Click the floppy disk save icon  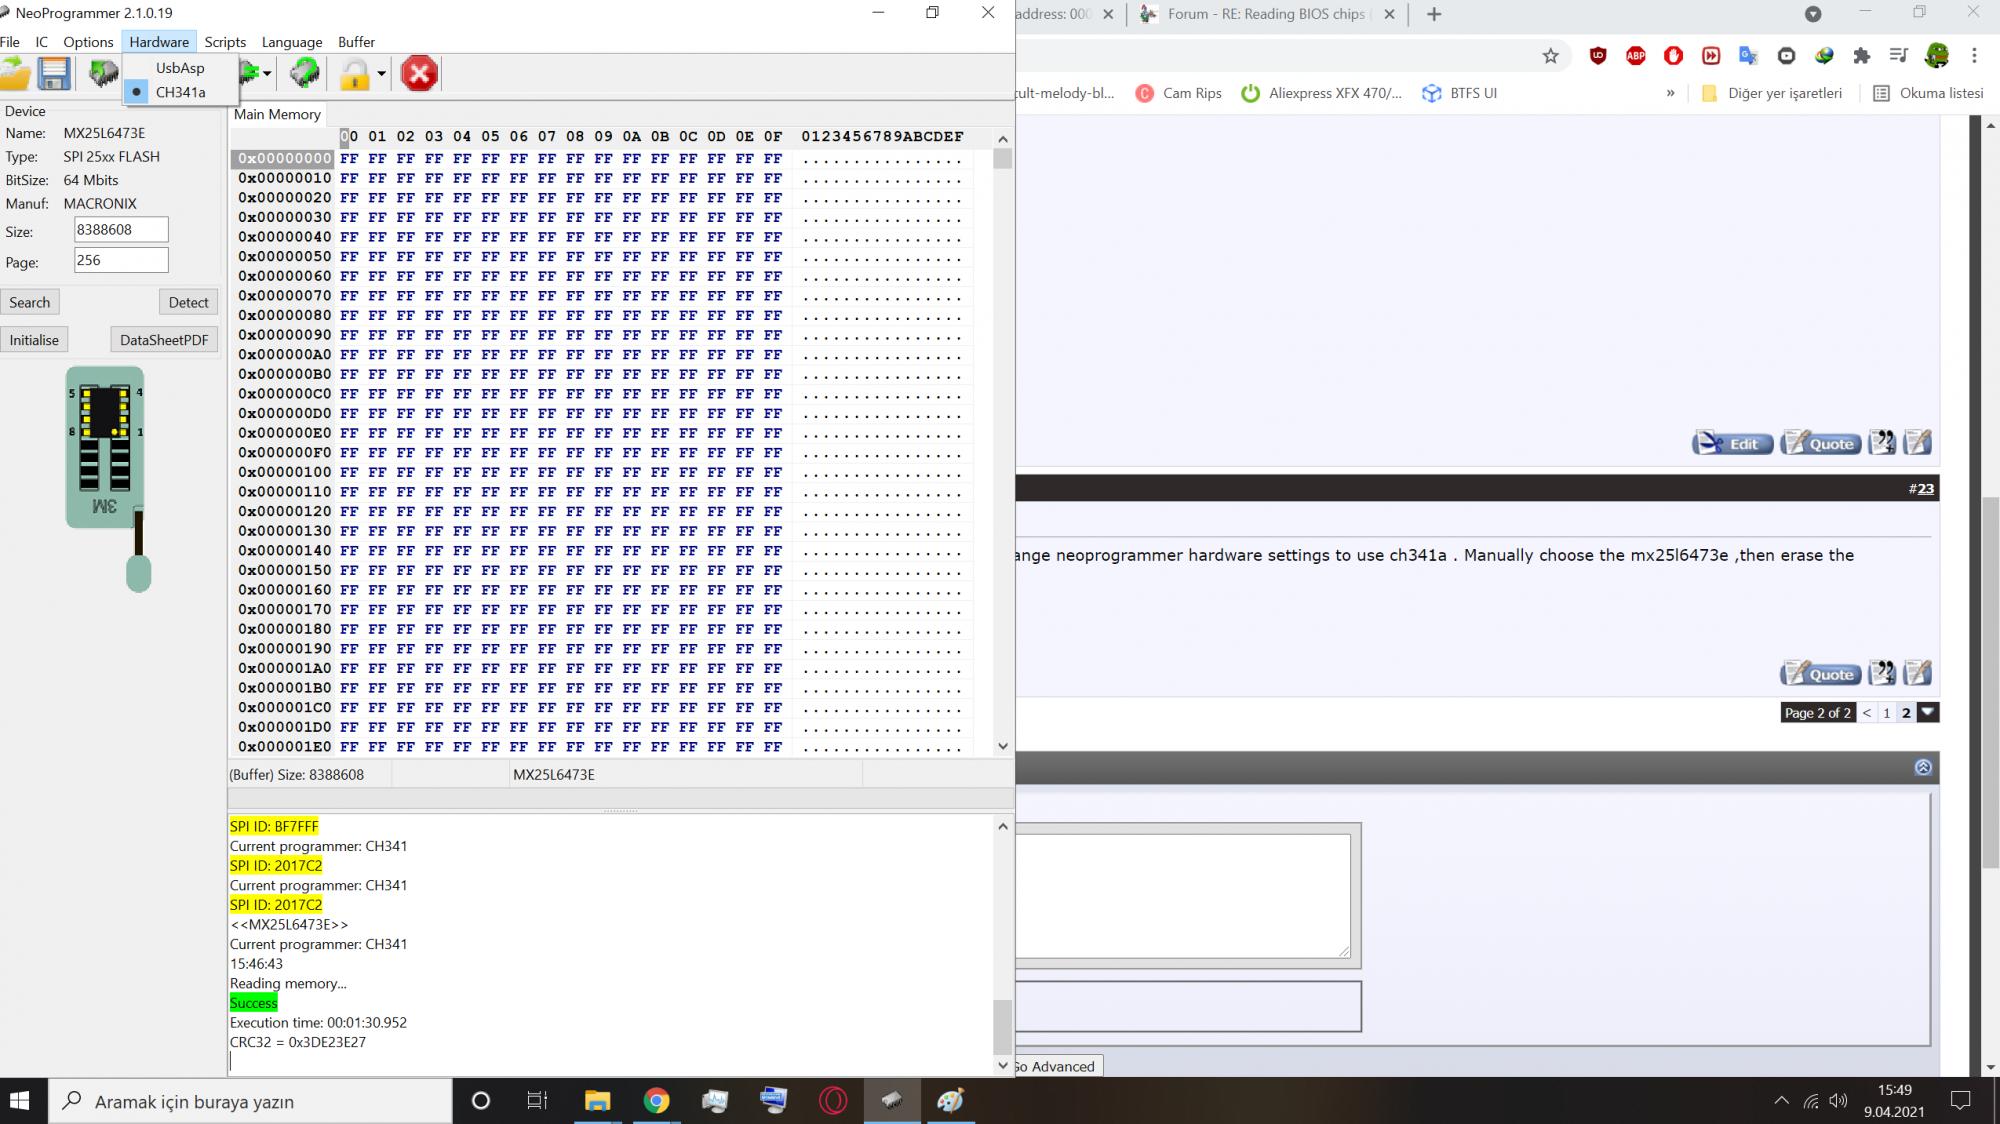[x=54, y=74]
